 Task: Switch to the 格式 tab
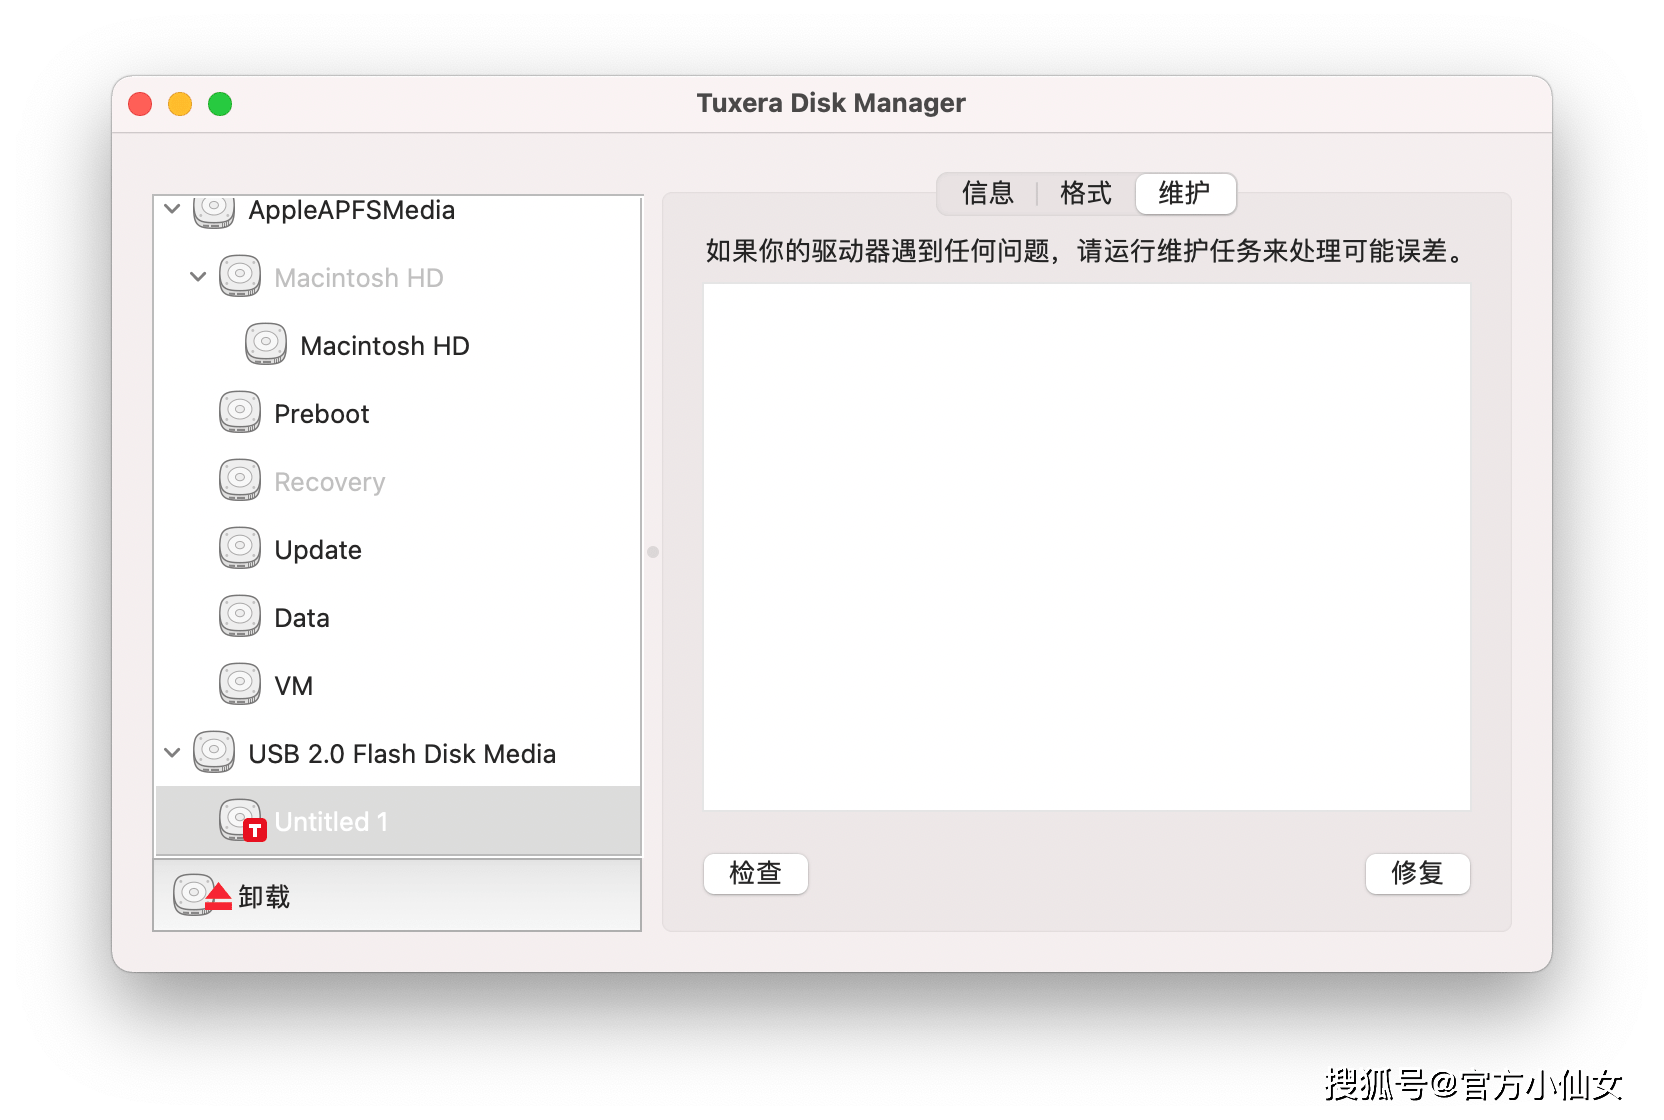[x=1086, y=193]
